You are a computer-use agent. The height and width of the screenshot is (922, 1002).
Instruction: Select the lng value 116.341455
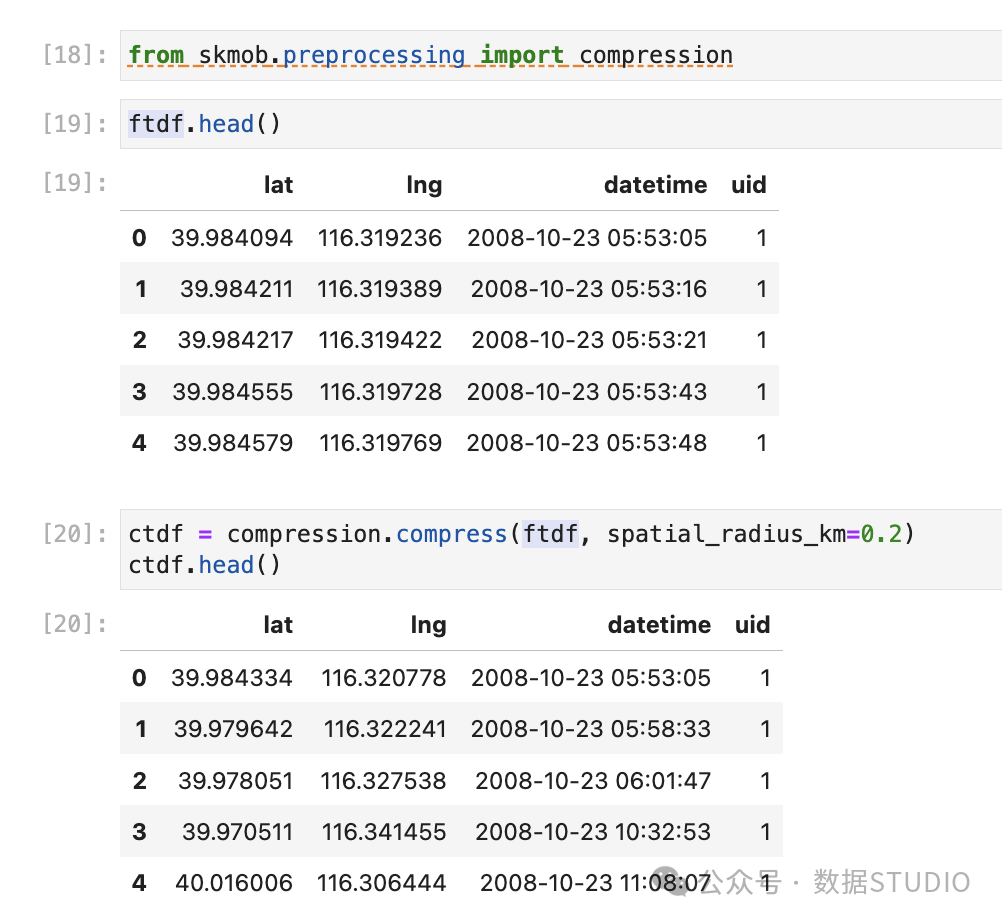(x=384, y=832)
